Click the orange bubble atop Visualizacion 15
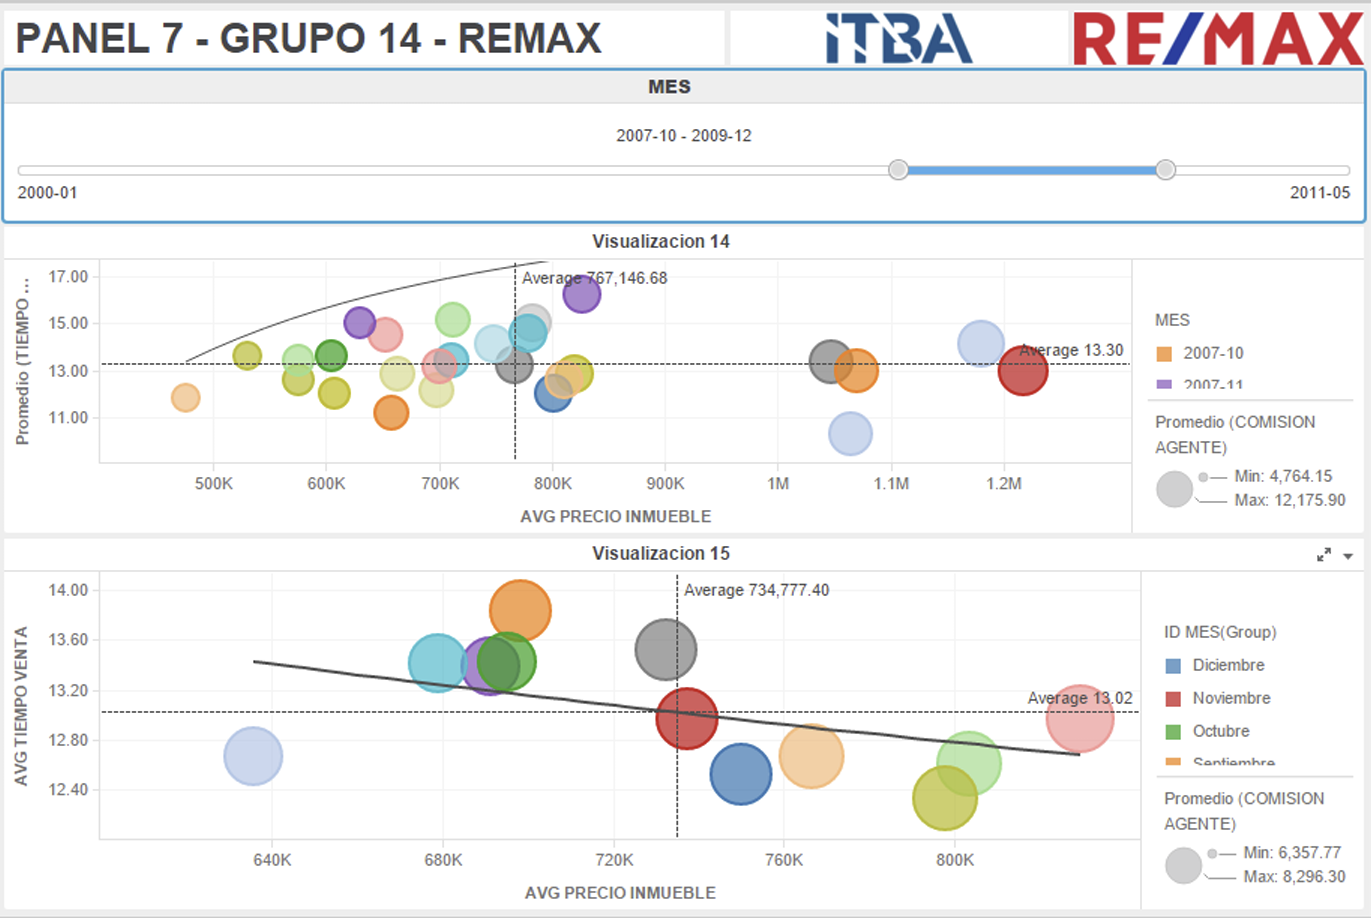The height and width of the screenshot is (918, 1371). 520,610
